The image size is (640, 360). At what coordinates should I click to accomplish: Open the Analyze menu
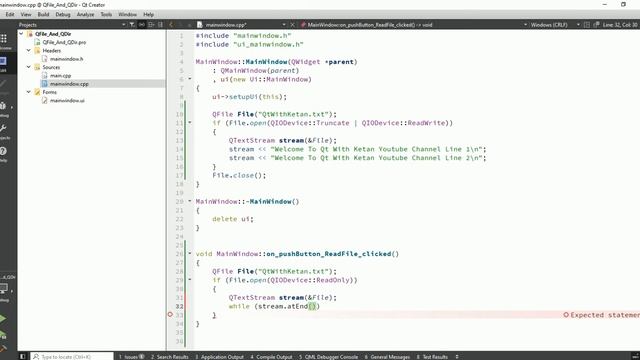[x=85, y=14]
